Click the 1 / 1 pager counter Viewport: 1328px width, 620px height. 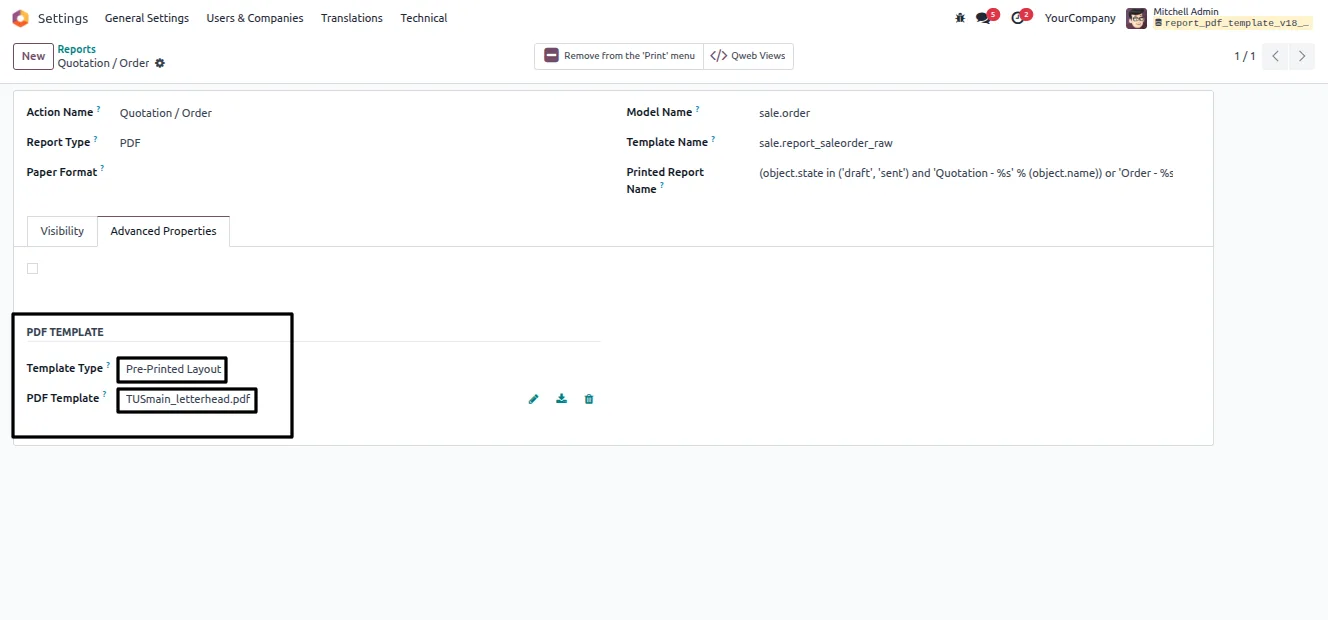(1244, 56)
